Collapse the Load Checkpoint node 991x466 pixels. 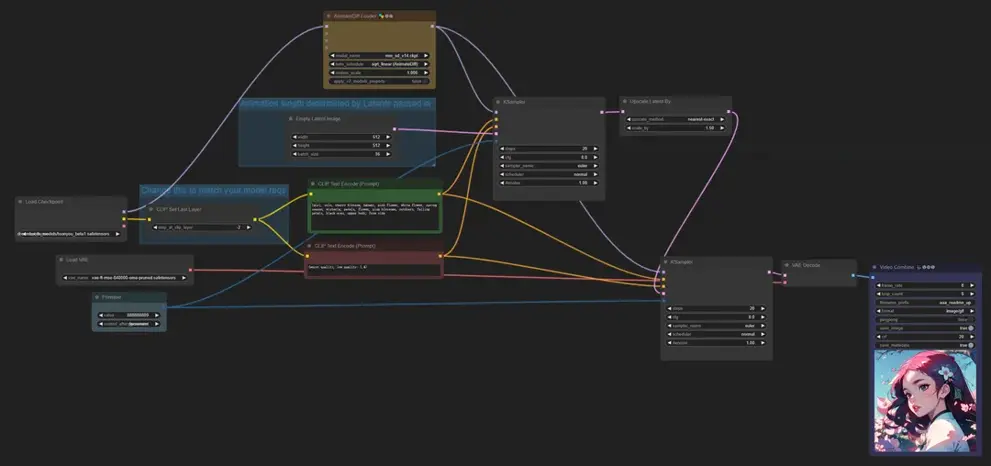click(21, 201)
